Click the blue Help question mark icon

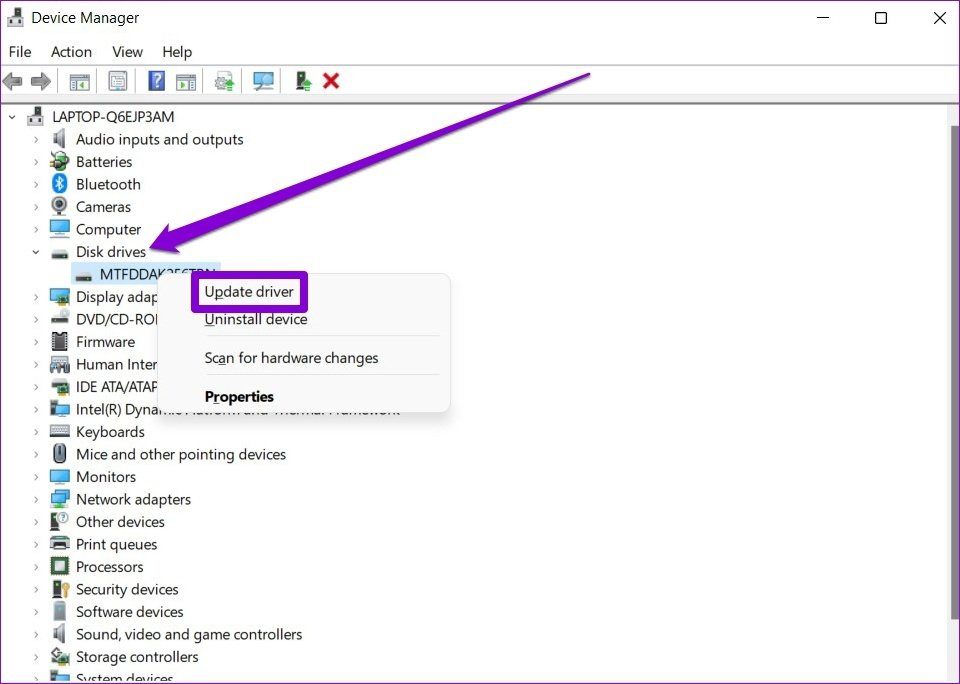[x=157, y=81]
